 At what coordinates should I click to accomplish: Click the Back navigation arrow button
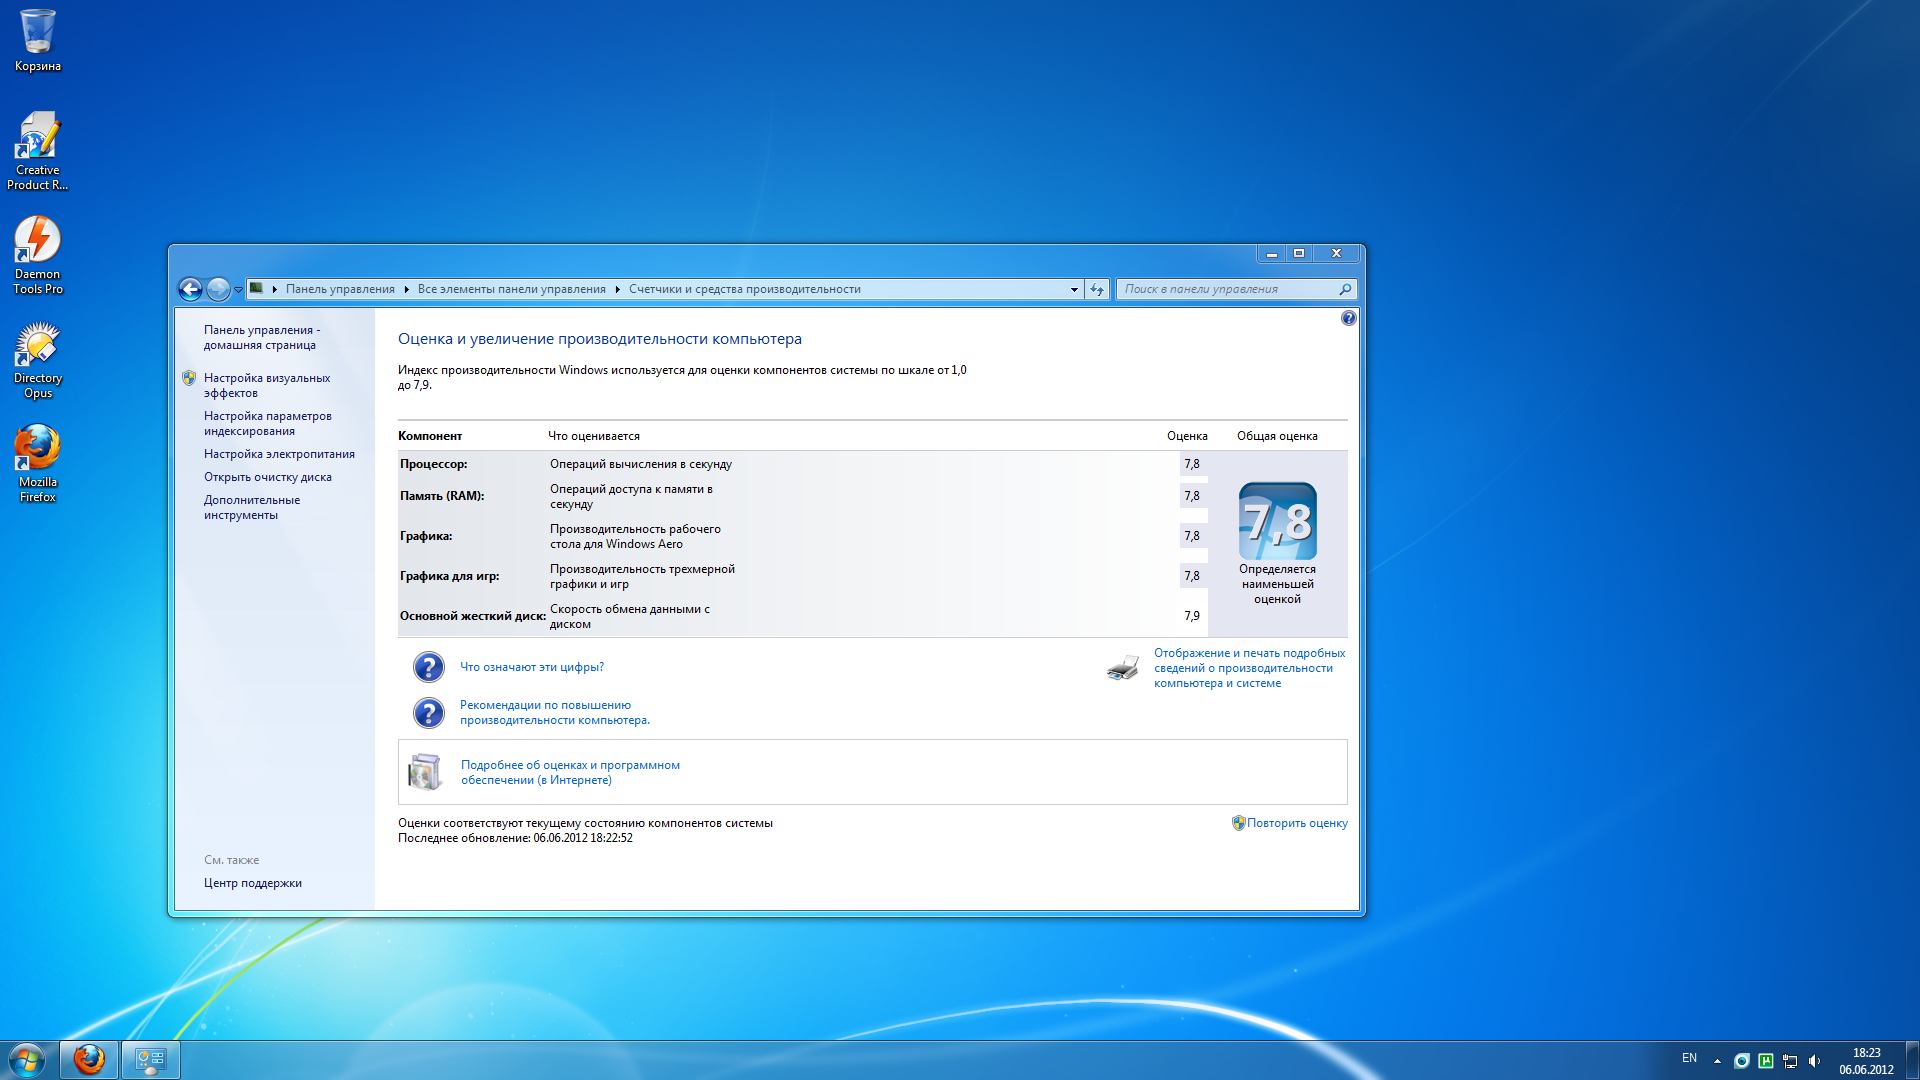(x=190, y=289)
